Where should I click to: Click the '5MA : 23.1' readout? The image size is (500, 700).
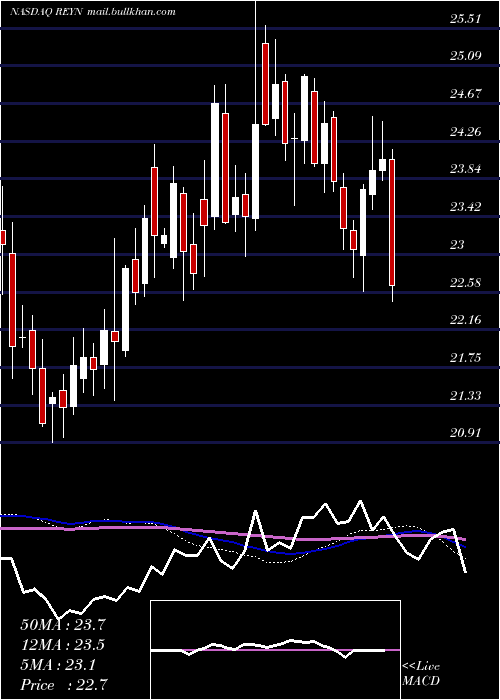[x=58, y=665]
